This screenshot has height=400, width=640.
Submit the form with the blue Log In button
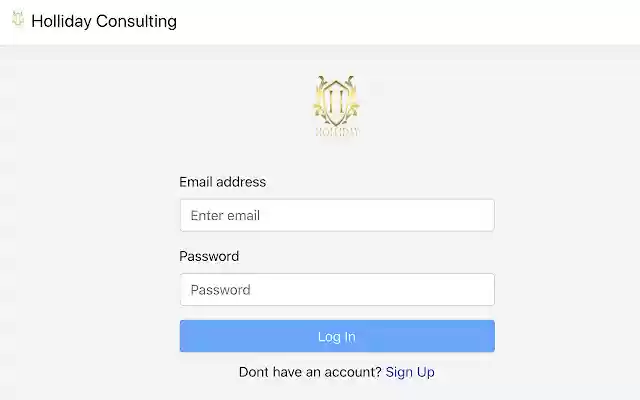pos(337,336)
